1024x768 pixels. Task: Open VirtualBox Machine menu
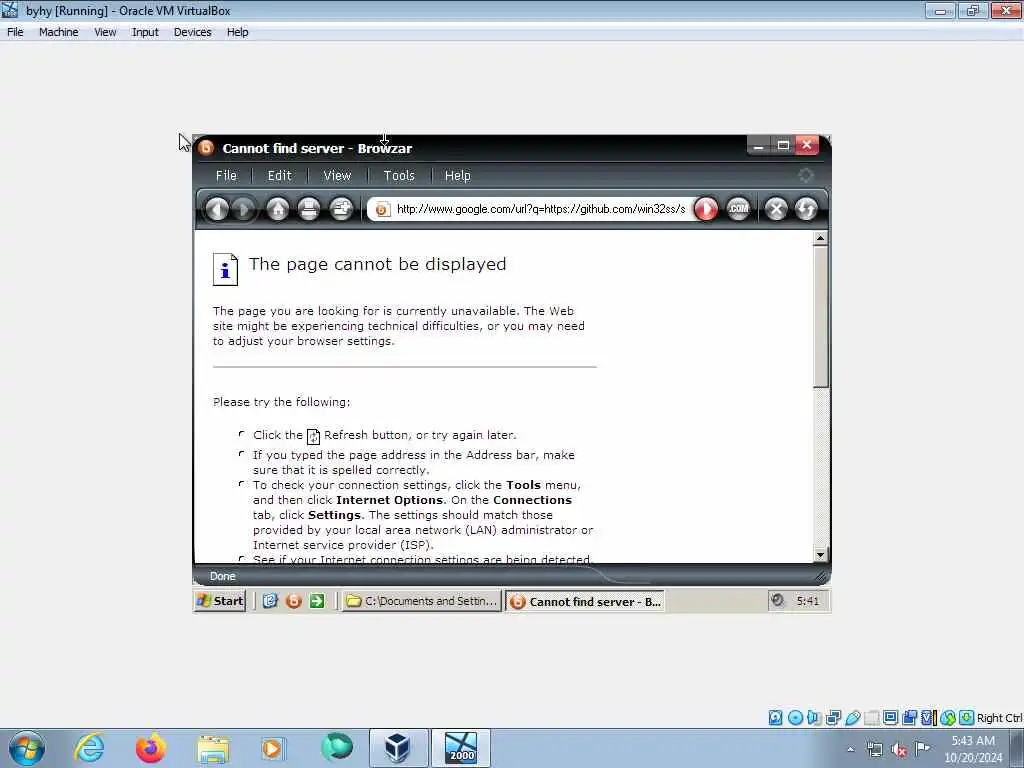58,32
